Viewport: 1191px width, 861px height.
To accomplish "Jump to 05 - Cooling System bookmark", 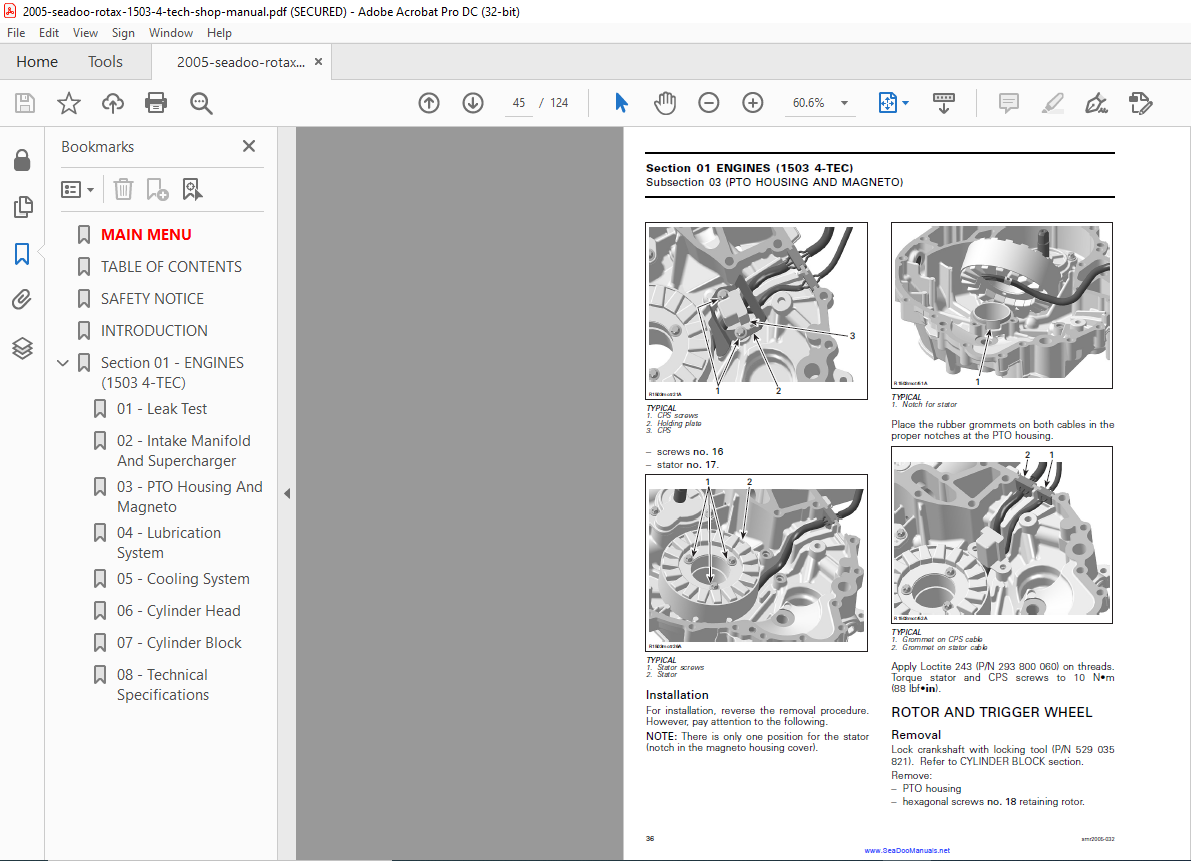I will coord(183,579).
